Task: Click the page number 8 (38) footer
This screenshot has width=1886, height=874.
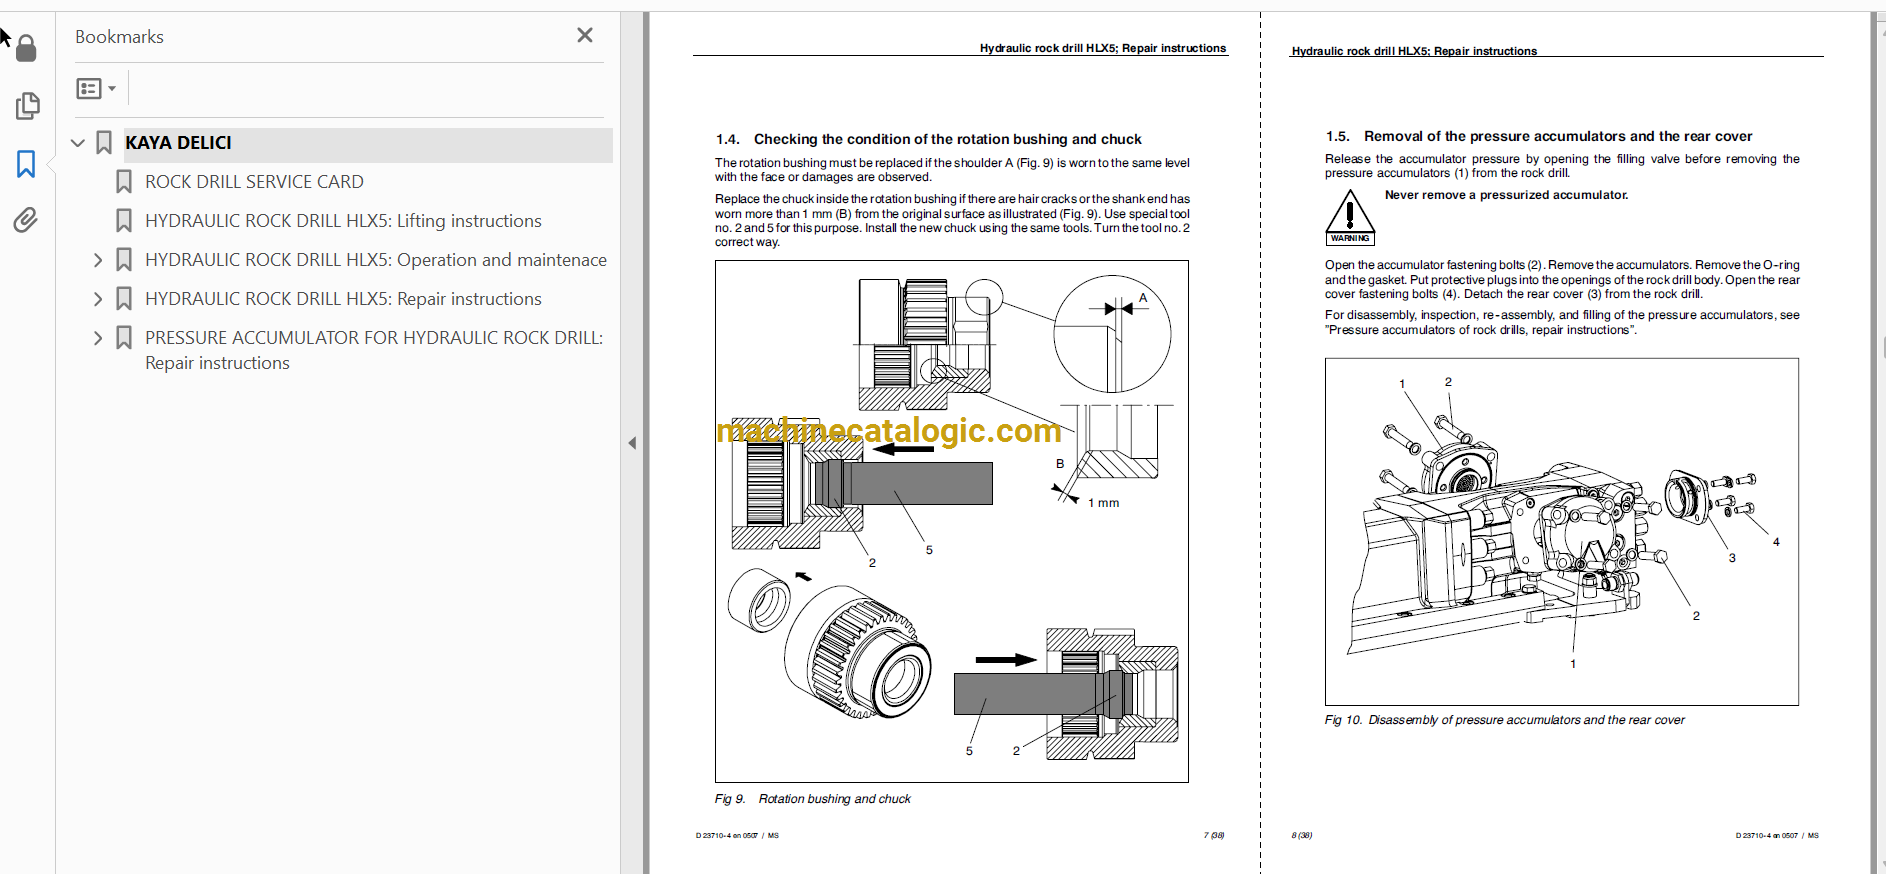Action: coord(1302,835)
